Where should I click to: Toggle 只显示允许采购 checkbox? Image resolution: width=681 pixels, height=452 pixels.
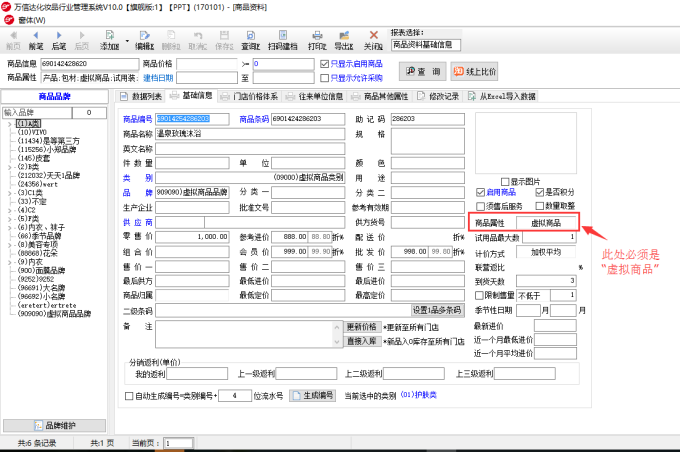point(324,78)
